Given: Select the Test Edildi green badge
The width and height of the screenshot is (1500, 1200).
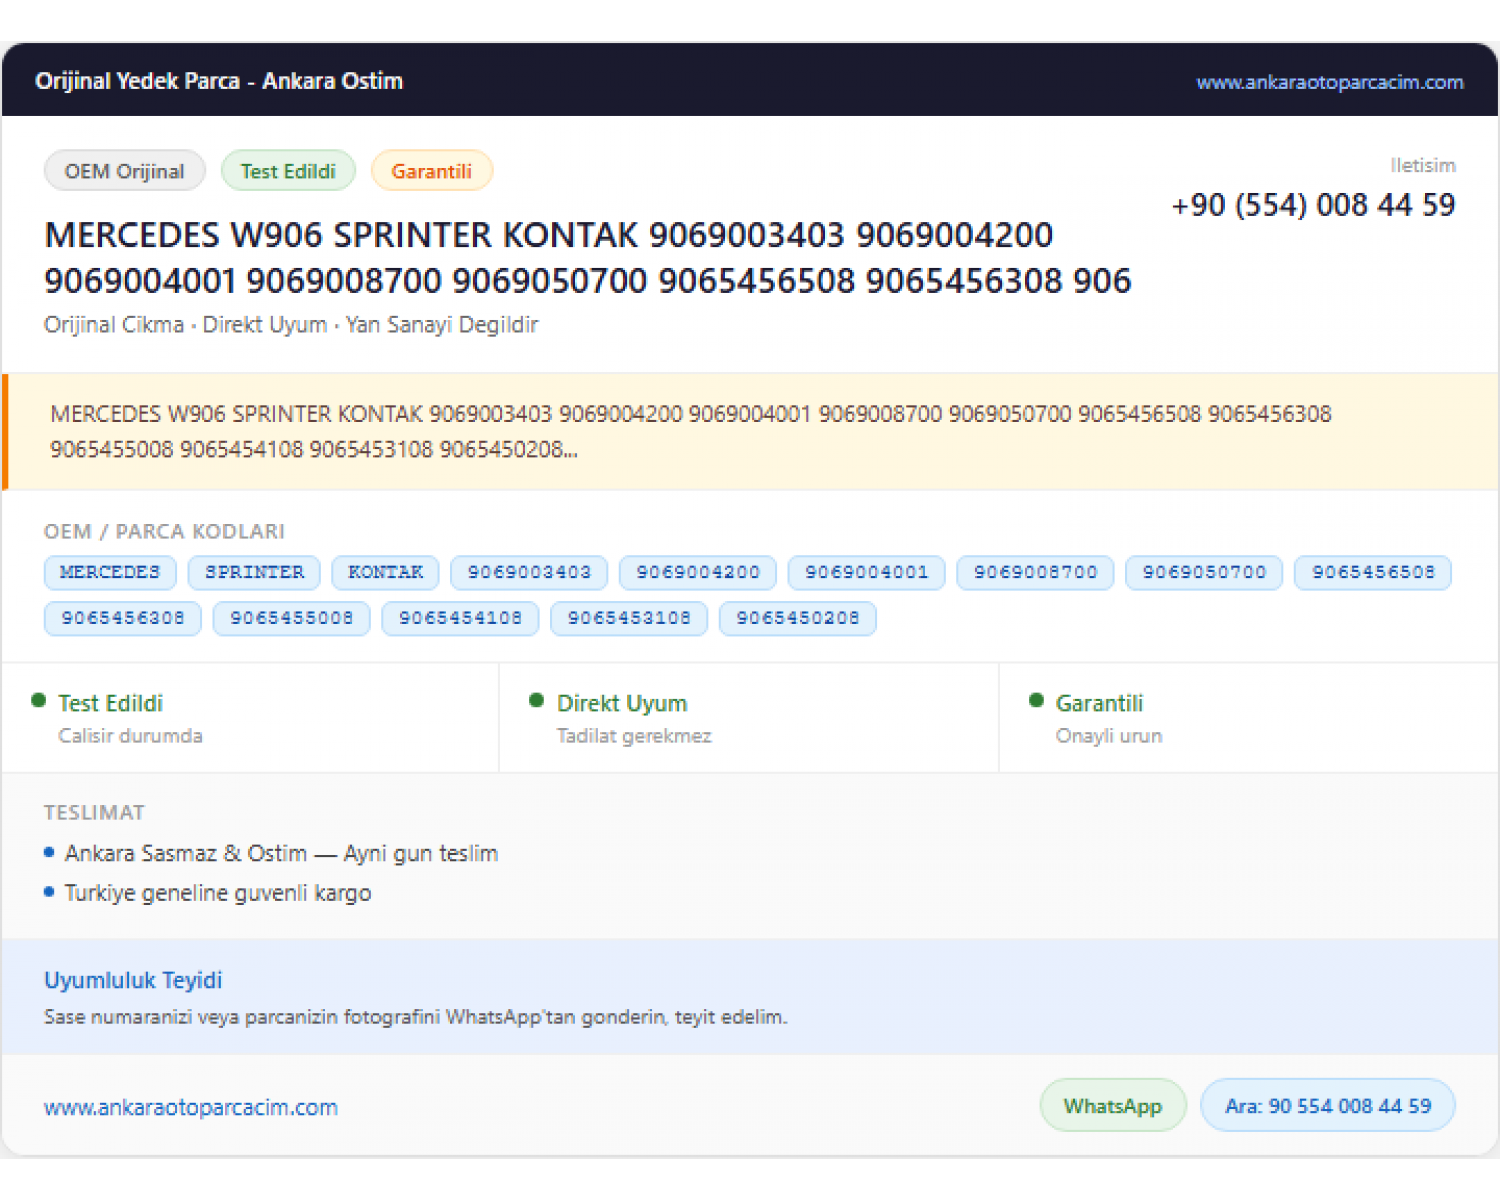Looking at the screenshot, I should click(x=288, y=171).
